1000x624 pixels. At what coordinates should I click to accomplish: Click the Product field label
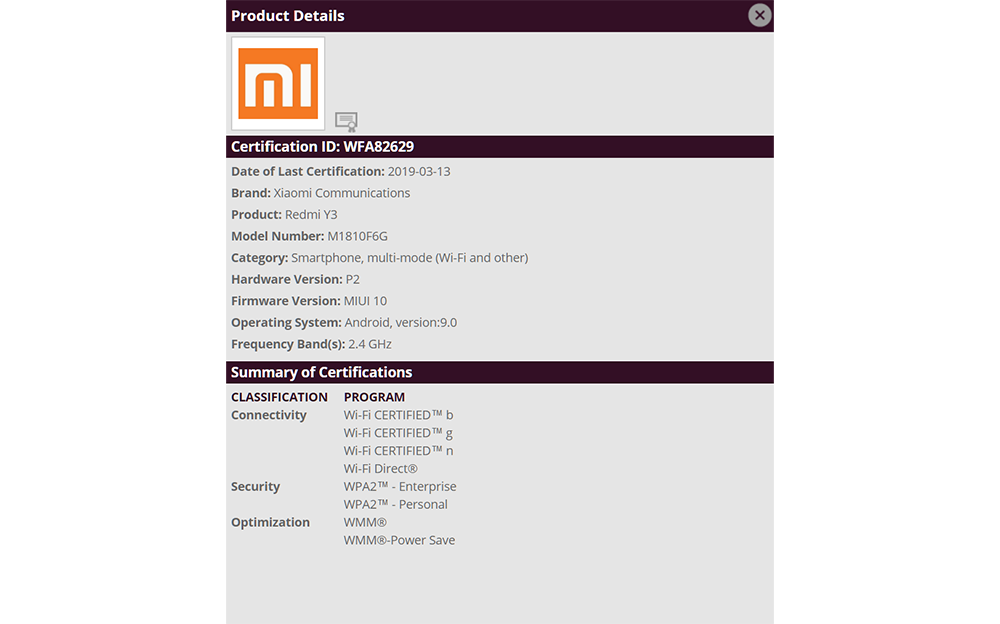(256, 215)
